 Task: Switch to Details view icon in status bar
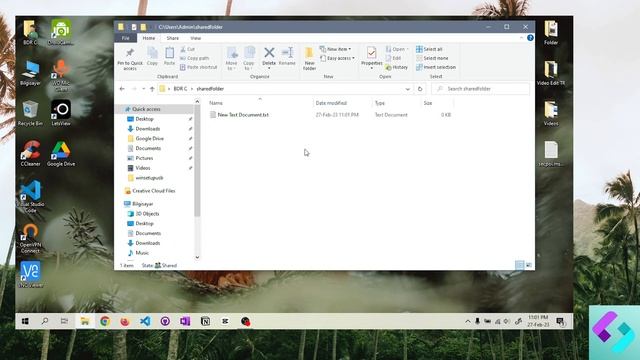coord(519,265)
